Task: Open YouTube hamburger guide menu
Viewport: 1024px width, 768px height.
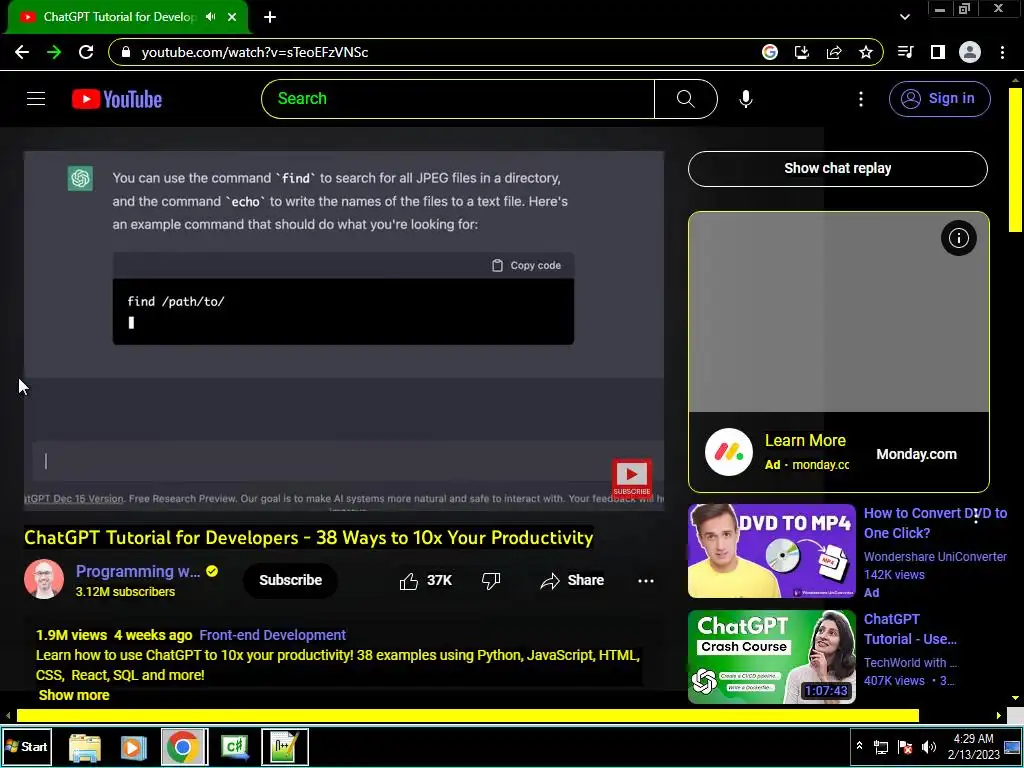Action: point(36,99)
